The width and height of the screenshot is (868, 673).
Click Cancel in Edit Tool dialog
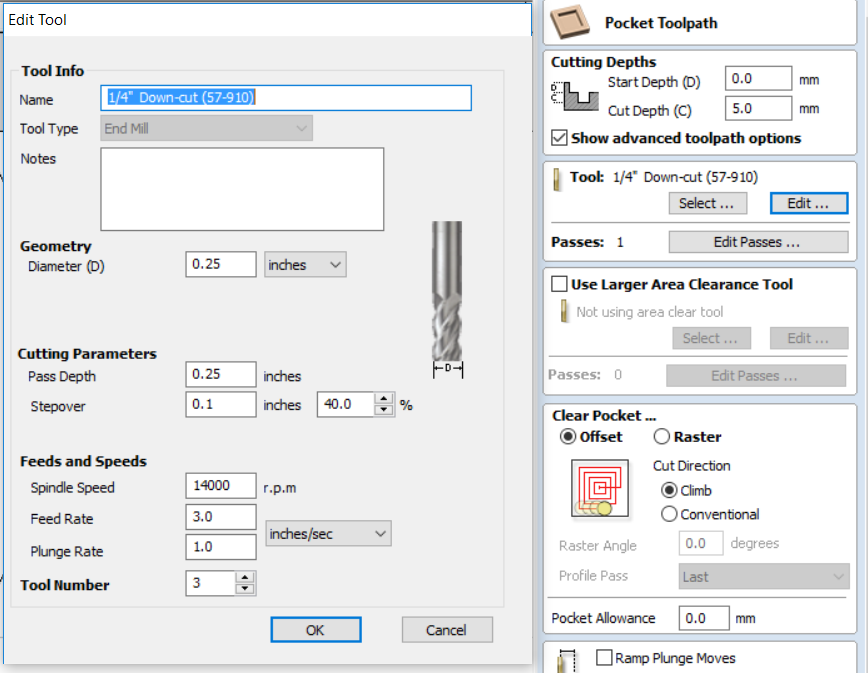(447, 630)
